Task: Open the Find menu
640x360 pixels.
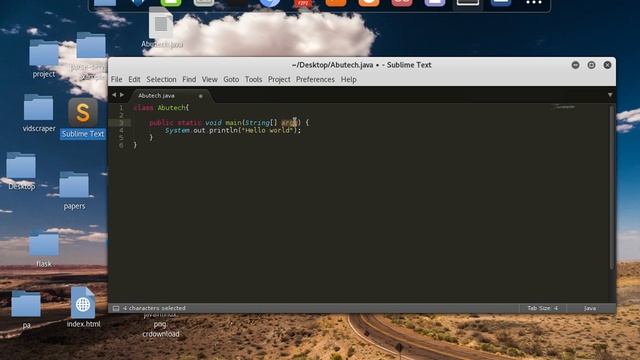Action: coord(189,79)
